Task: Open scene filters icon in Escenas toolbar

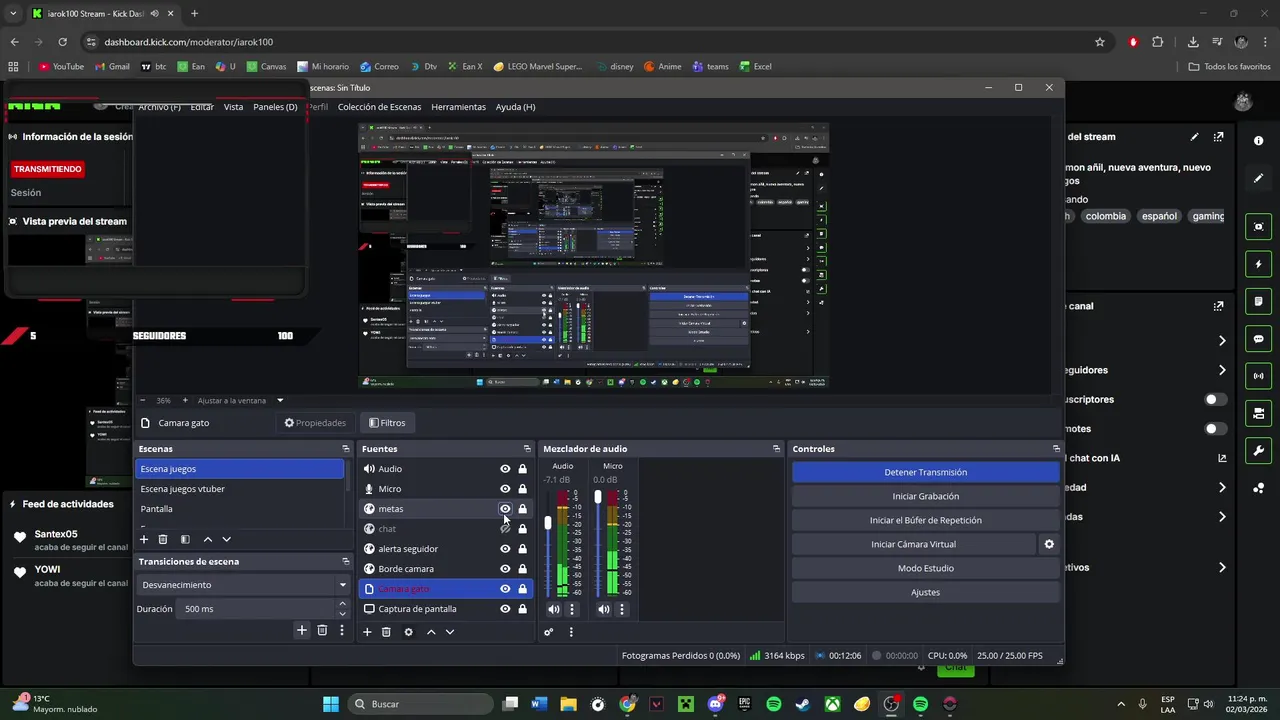Action: click(x=185, y=539)
